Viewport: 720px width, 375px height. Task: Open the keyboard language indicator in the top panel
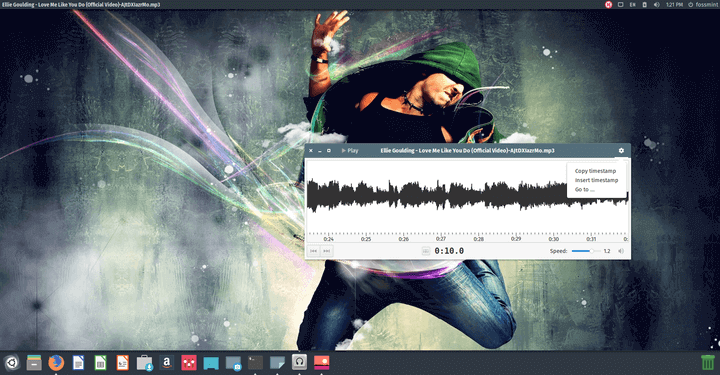pos(632,5)
